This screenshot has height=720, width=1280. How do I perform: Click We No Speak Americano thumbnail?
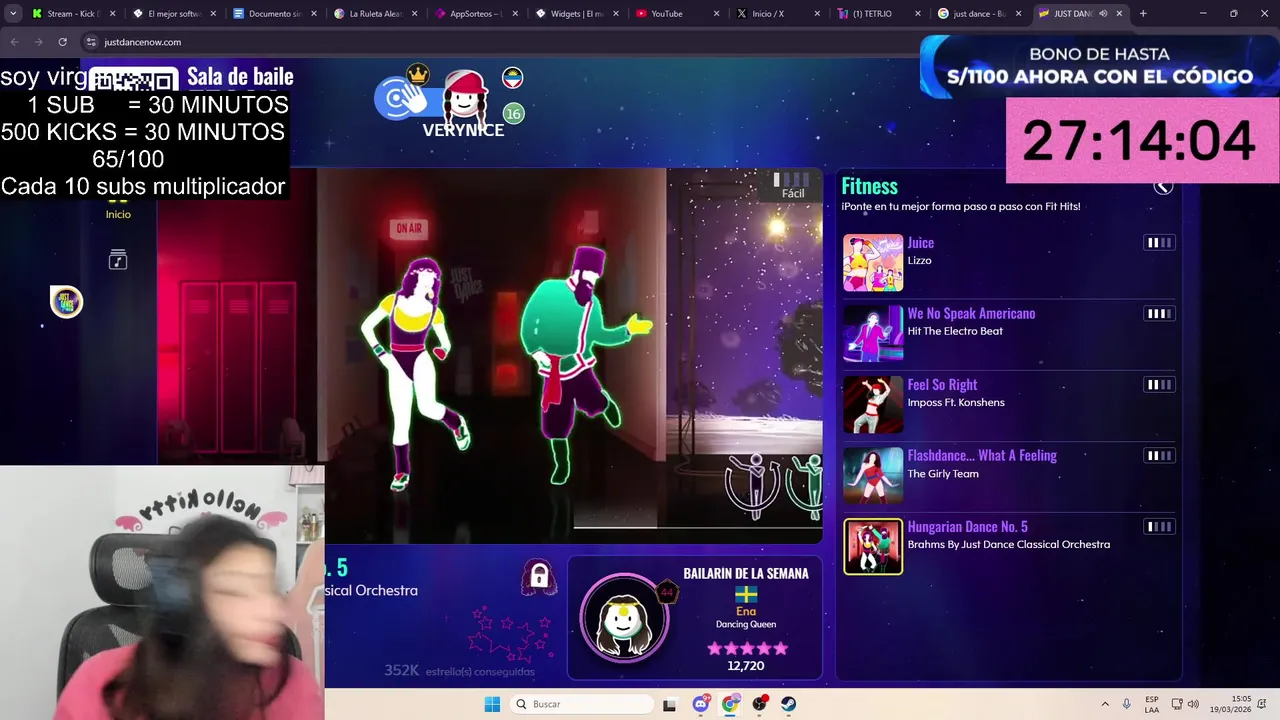click(x=873, y=334)
